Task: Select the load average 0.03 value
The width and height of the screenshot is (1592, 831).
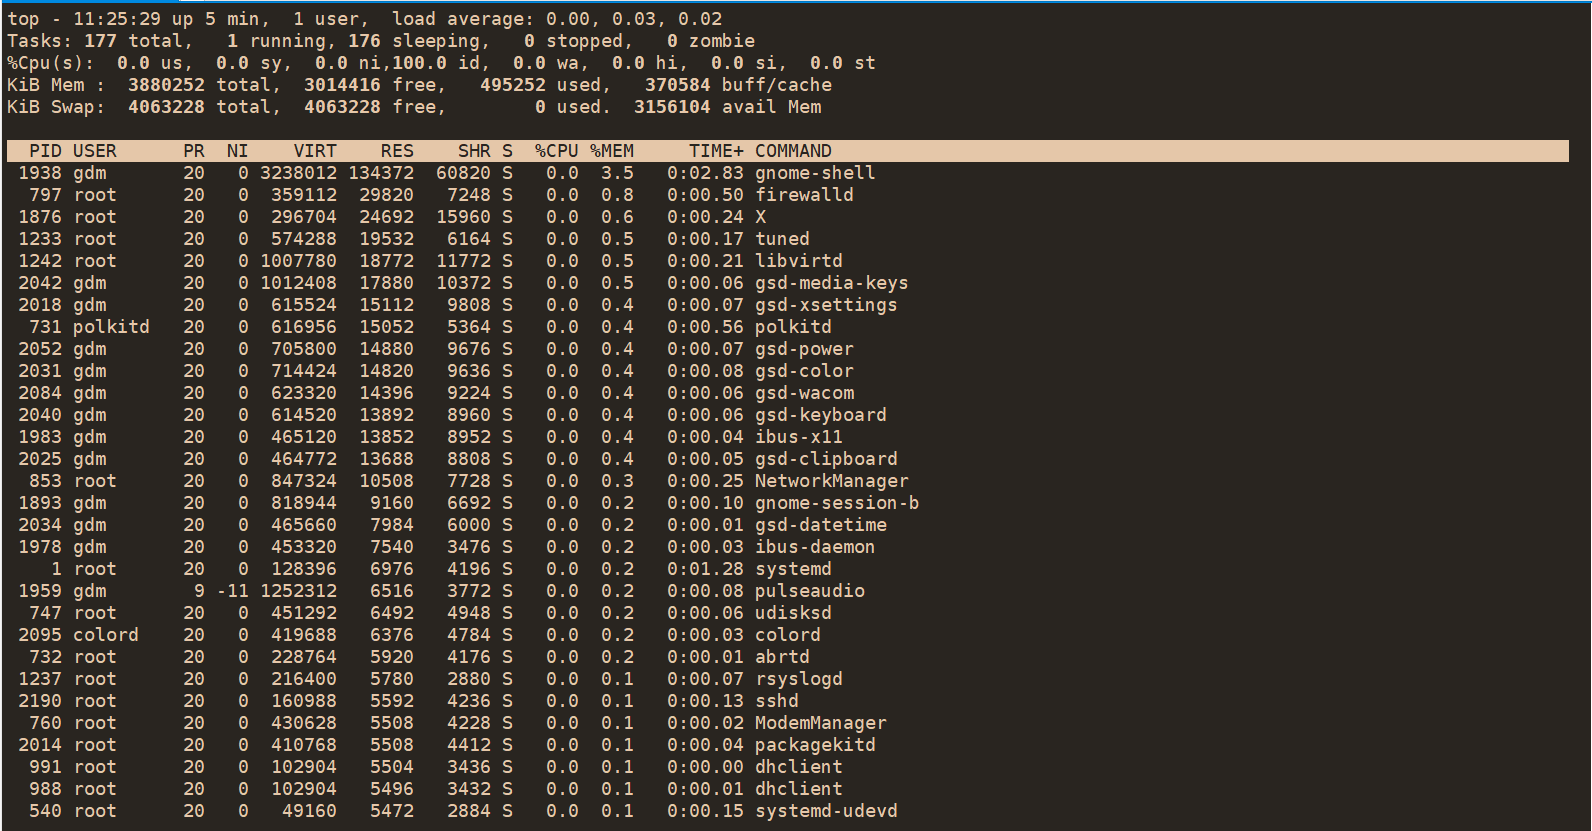Action: pos(634,19)
